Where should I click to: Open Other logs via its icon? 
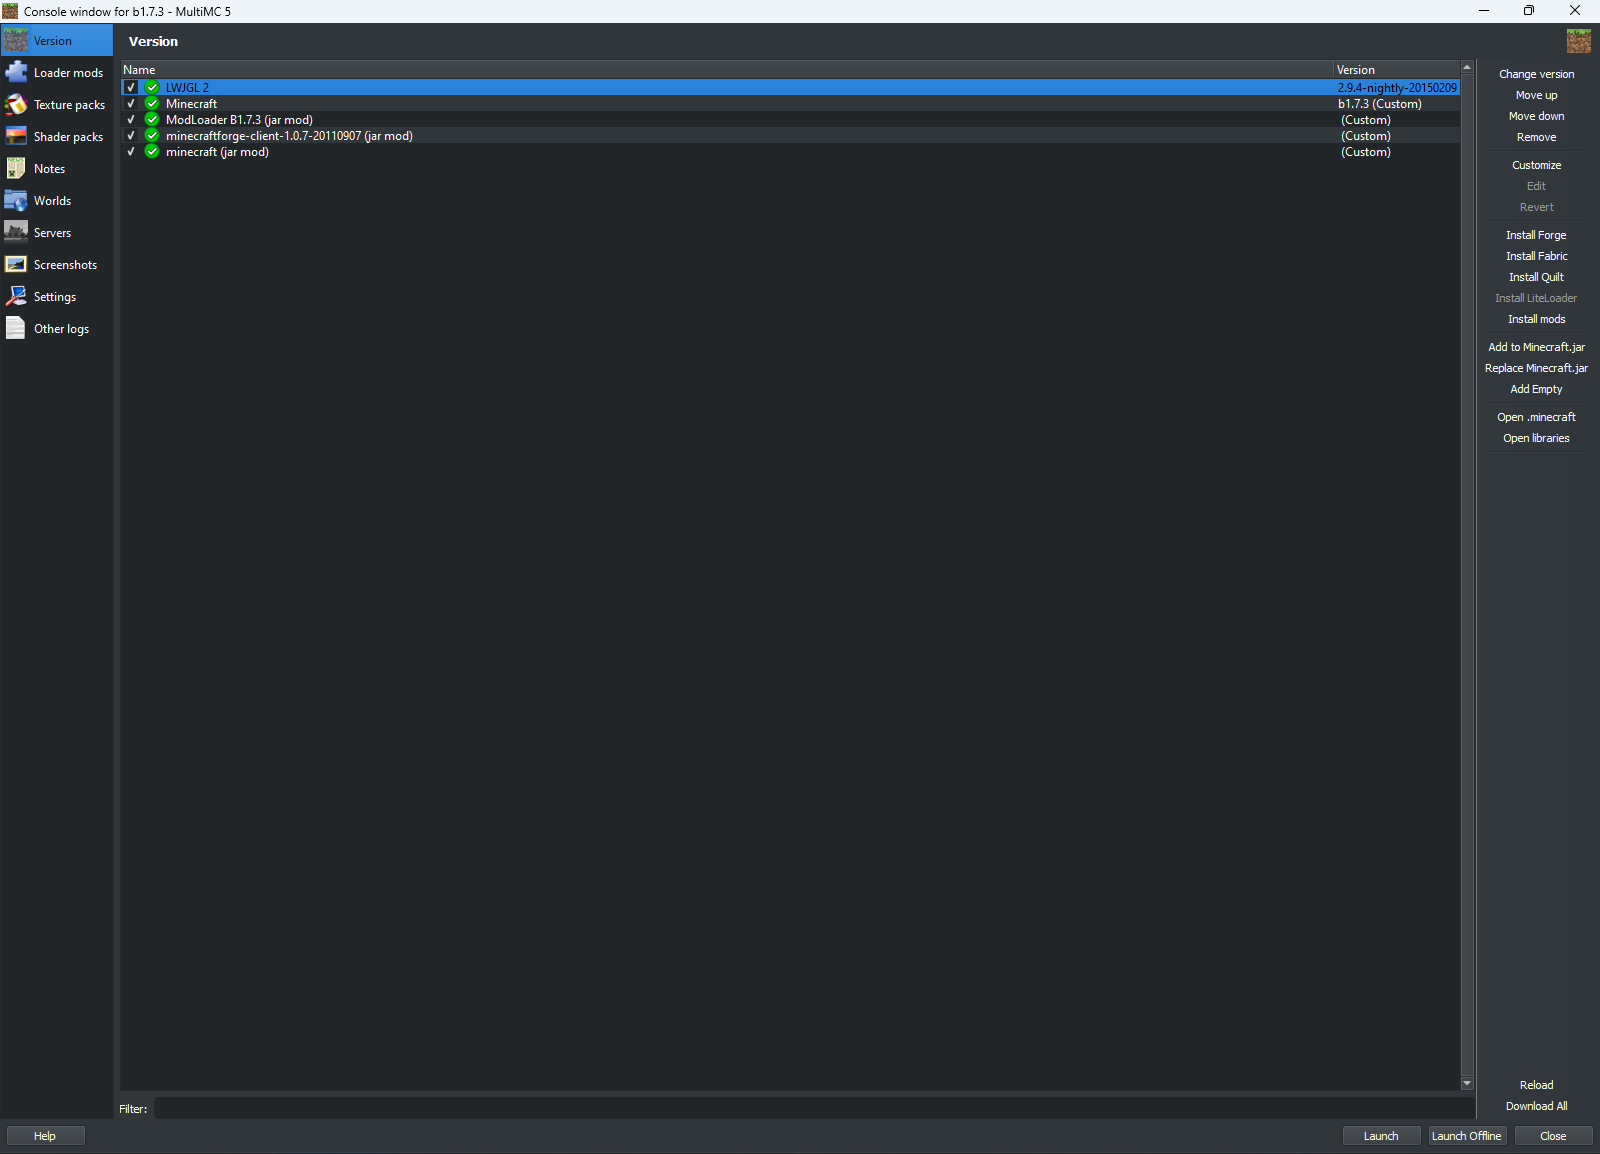pos(17,328)
